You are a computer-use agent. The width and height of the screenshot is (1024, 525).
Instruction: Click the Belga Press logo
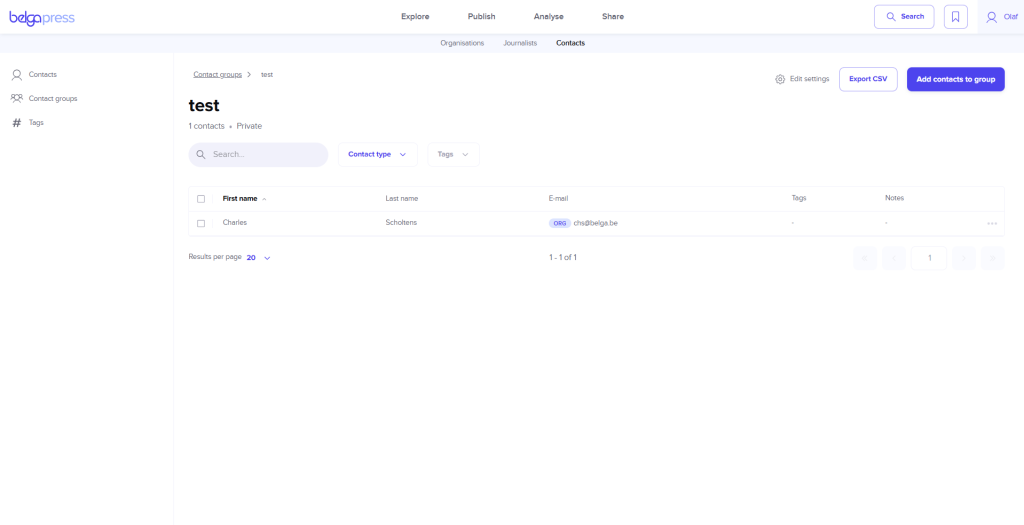tap(42, 18)
